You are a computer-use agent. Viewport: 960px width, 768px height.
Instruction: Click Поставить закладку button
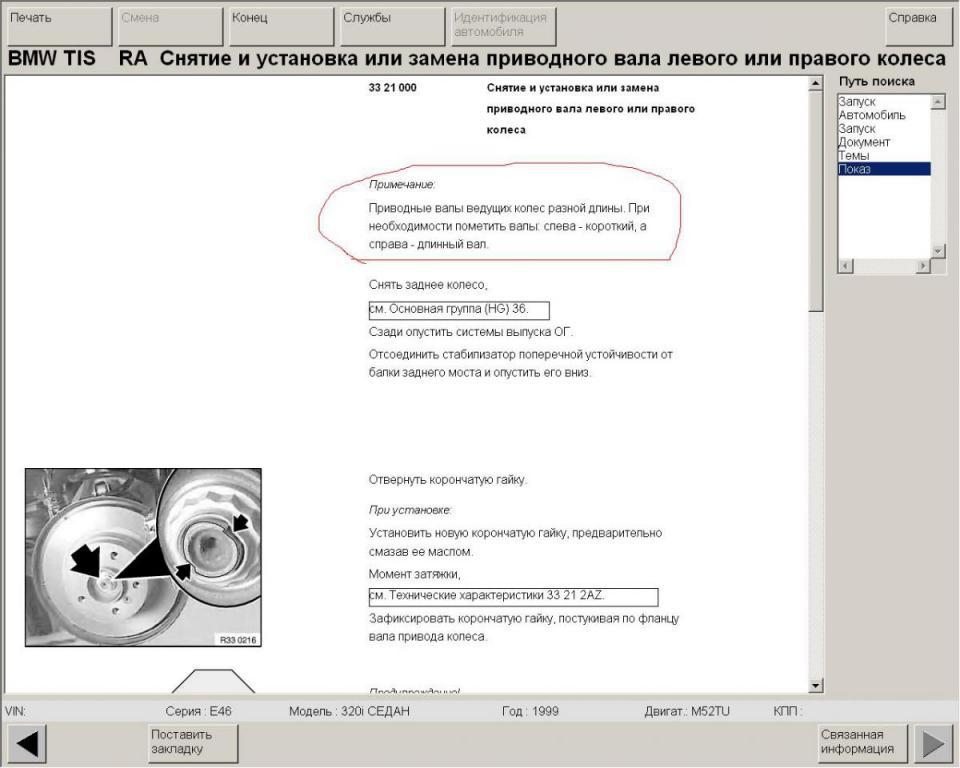pos(193,744)
